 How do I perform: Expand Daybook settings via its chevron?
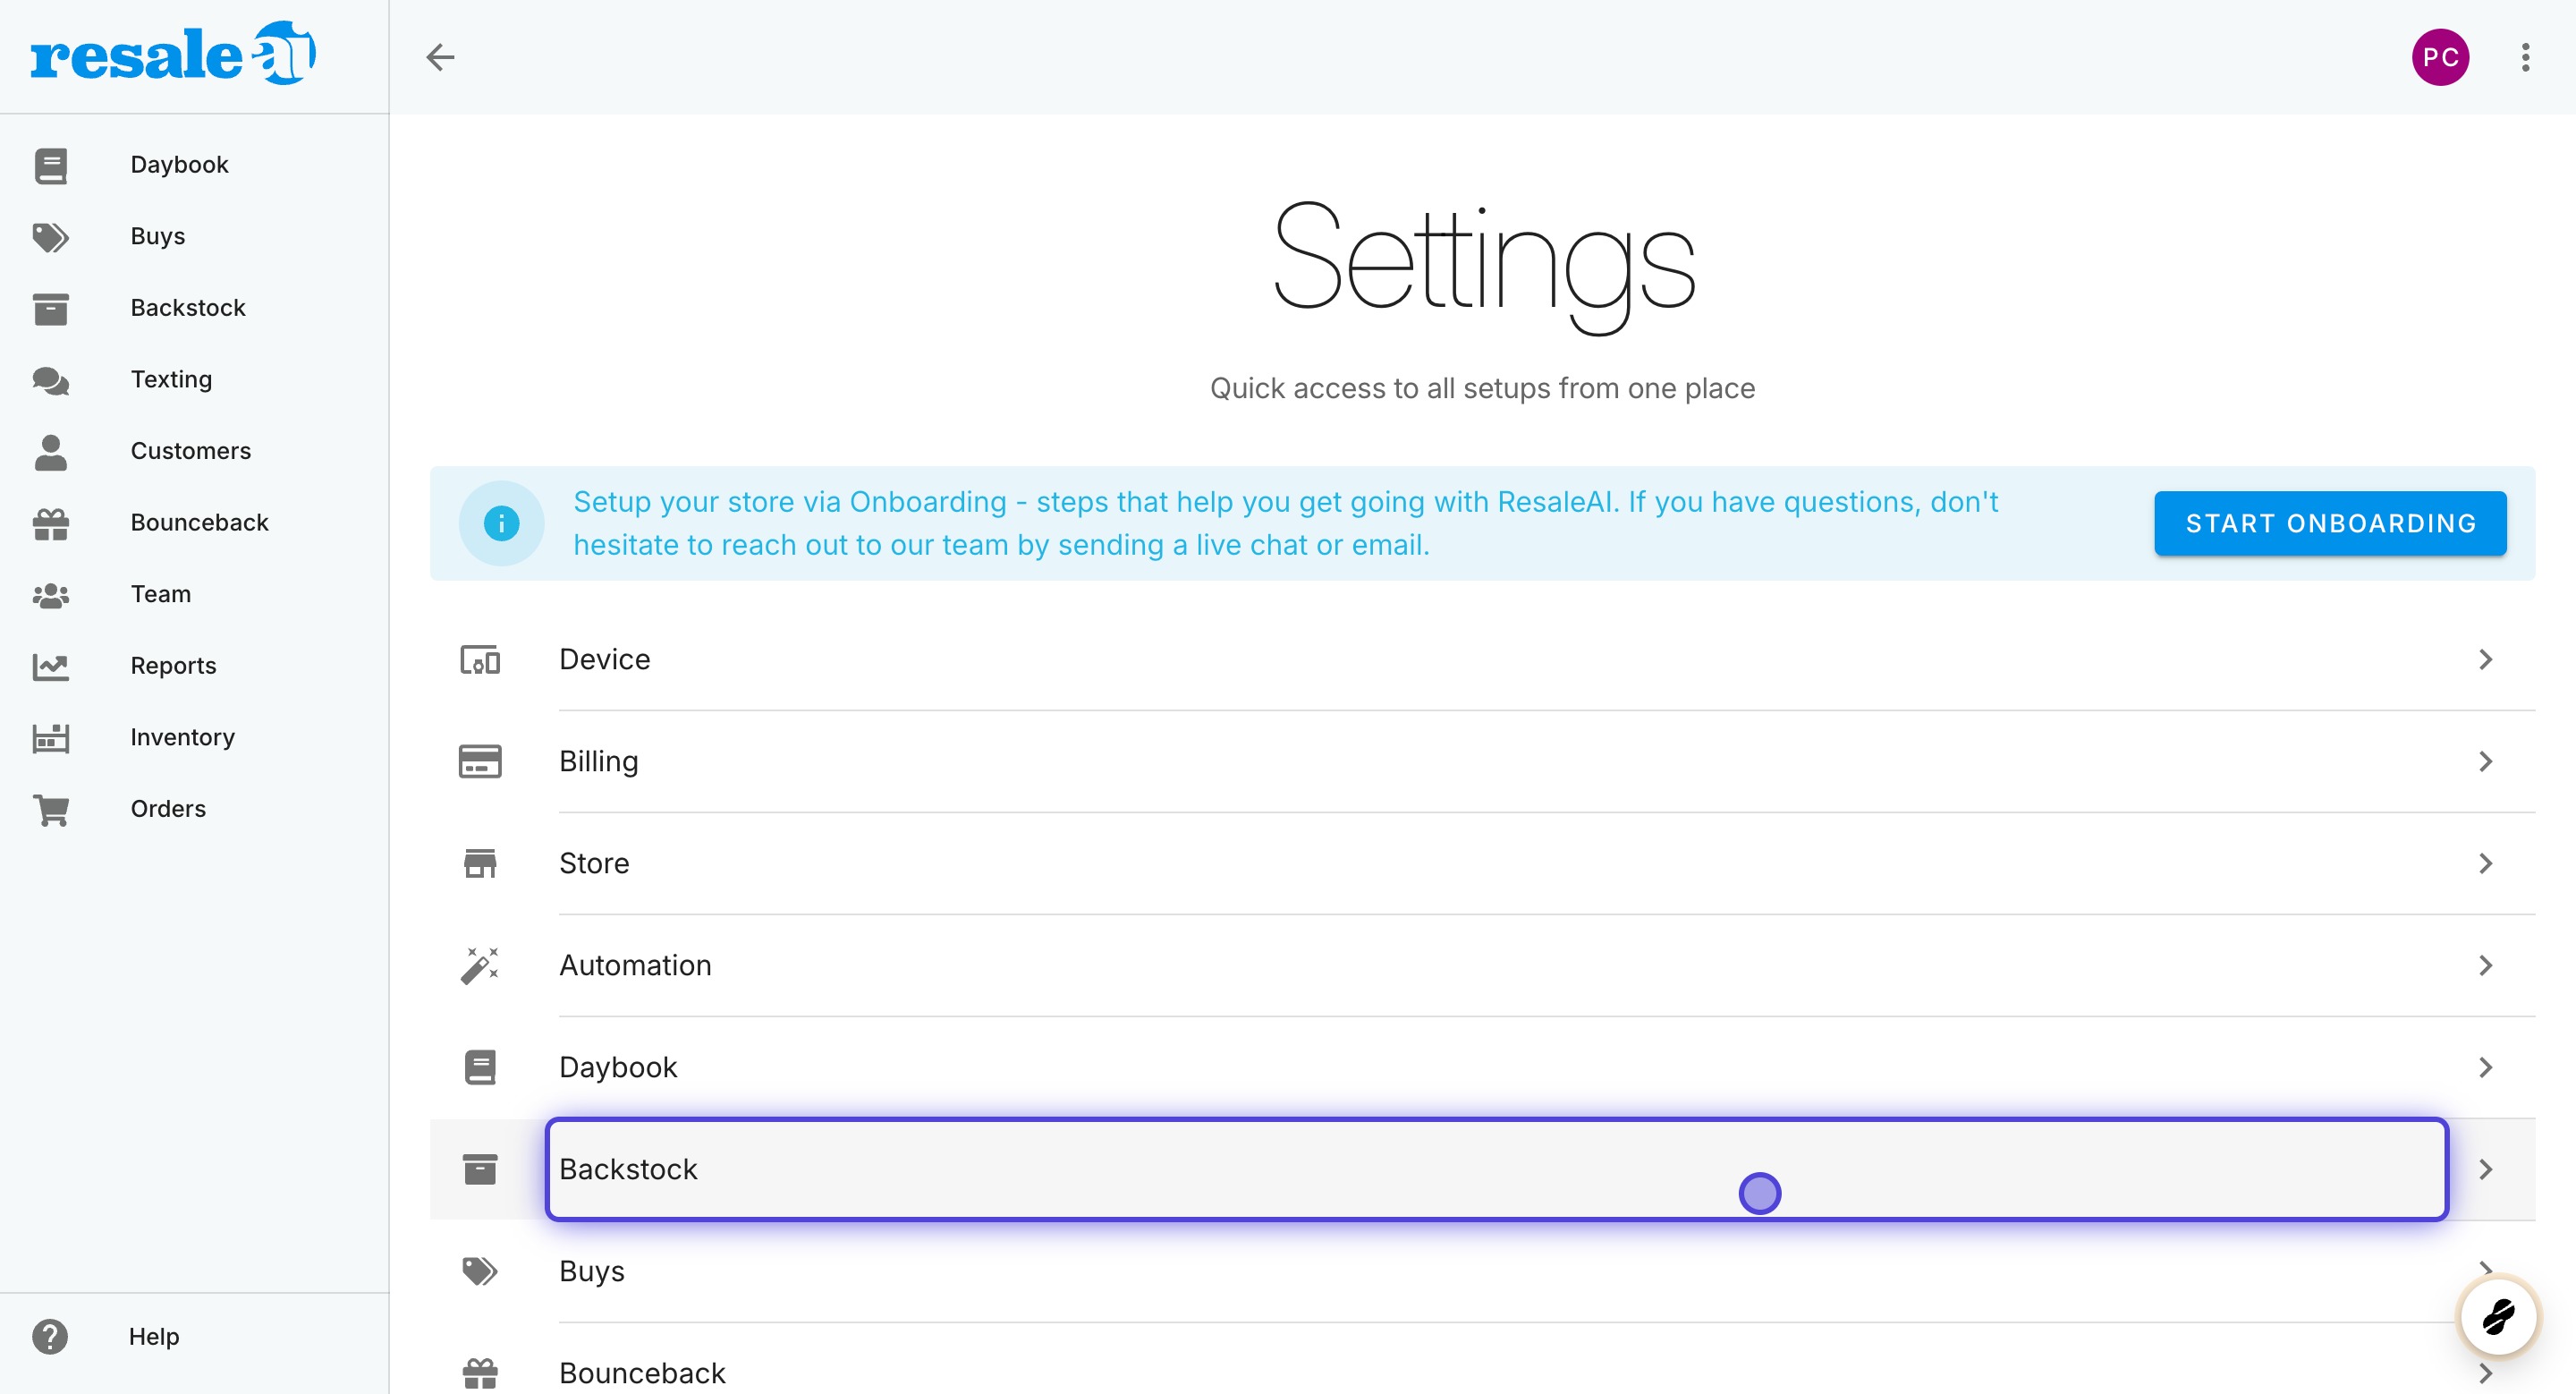coord(2486,1067)
